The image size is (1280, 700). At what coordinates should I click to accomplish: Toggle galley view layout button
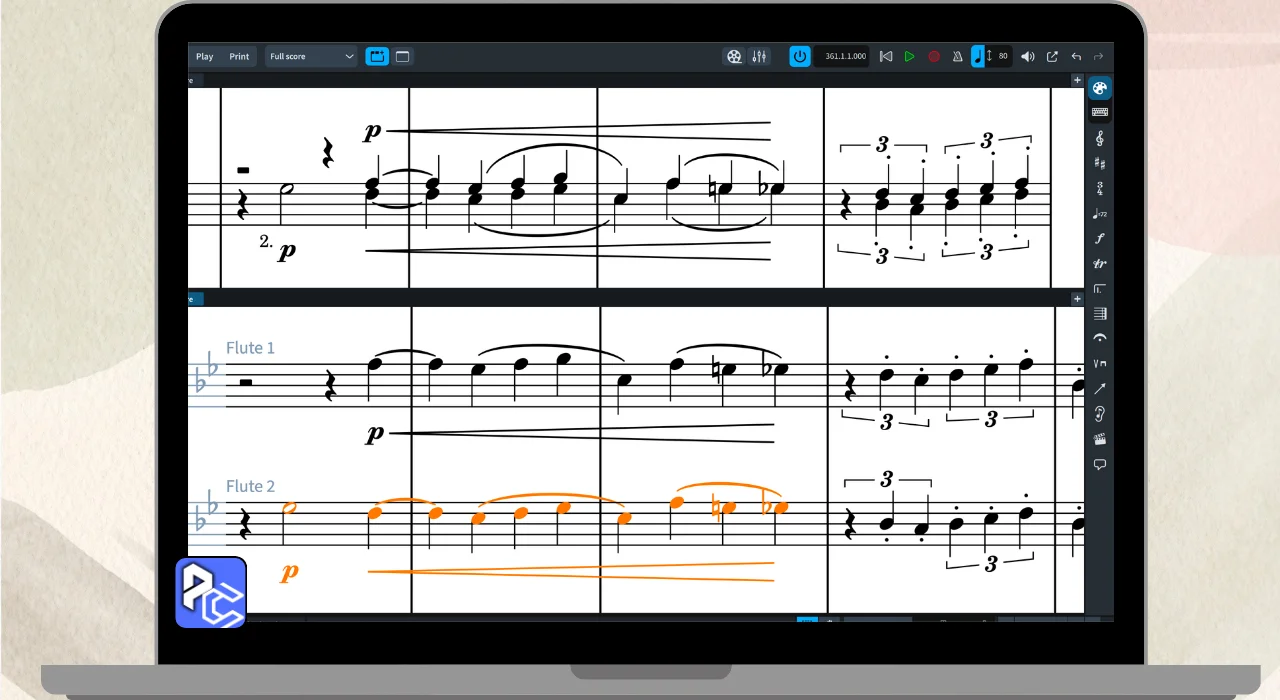click(402, 57)
